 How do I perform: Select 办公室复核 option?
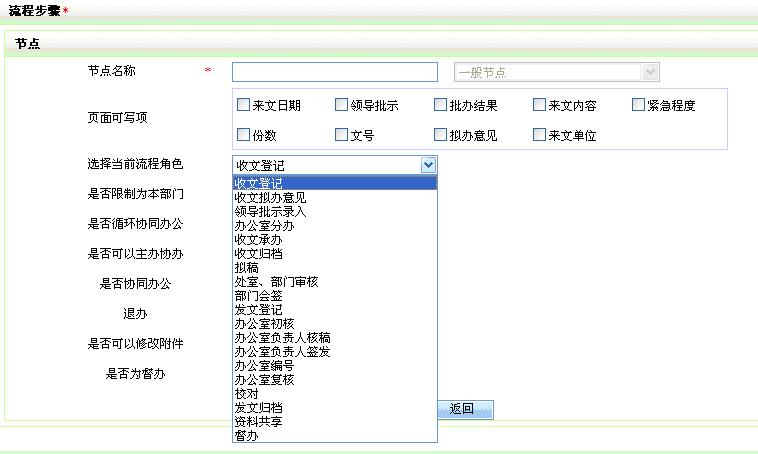tap(335, 380)
